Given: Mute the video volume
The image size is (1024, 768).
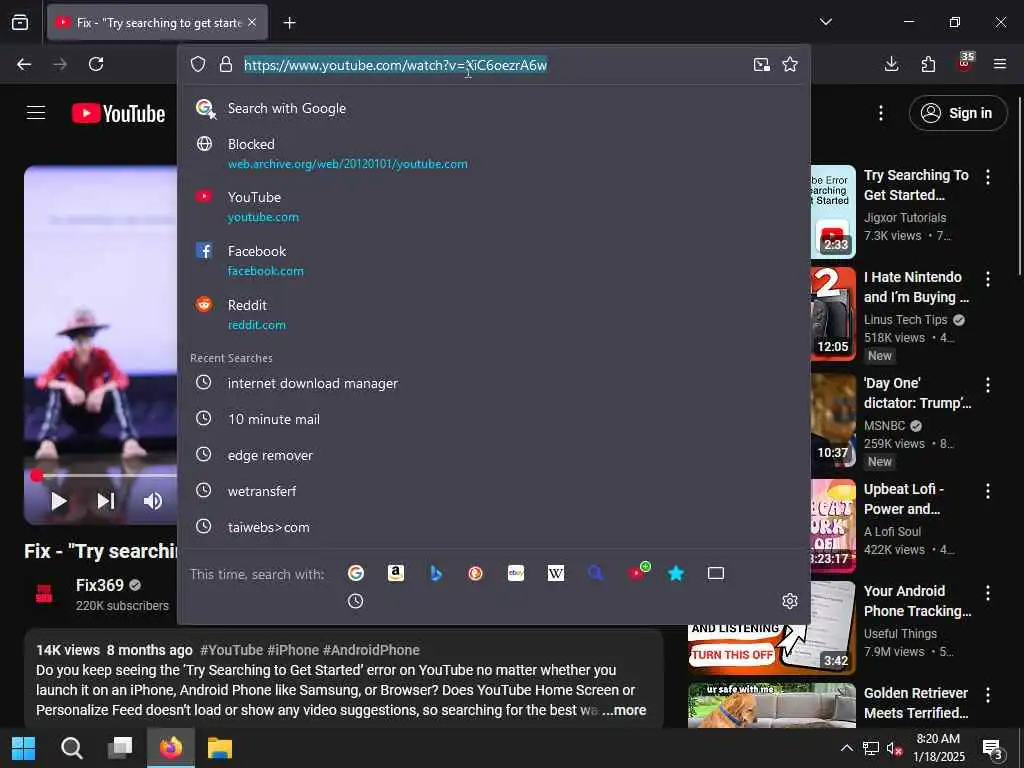Looking at the screenshot, I should [x=153, y=501].
